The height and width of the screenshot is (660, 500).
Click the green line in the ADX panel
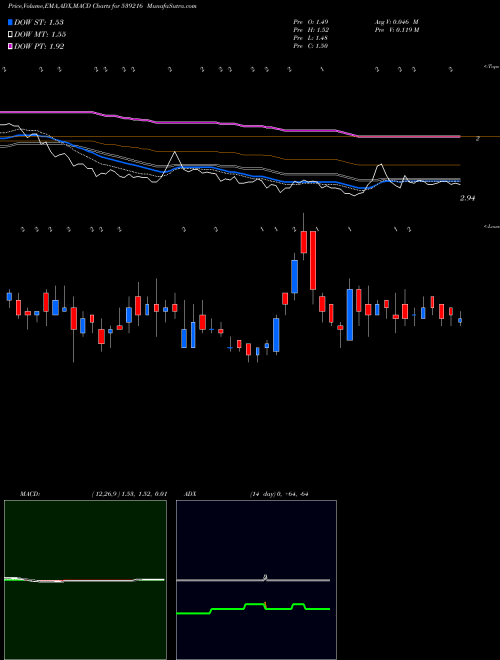tap(253, 608)
